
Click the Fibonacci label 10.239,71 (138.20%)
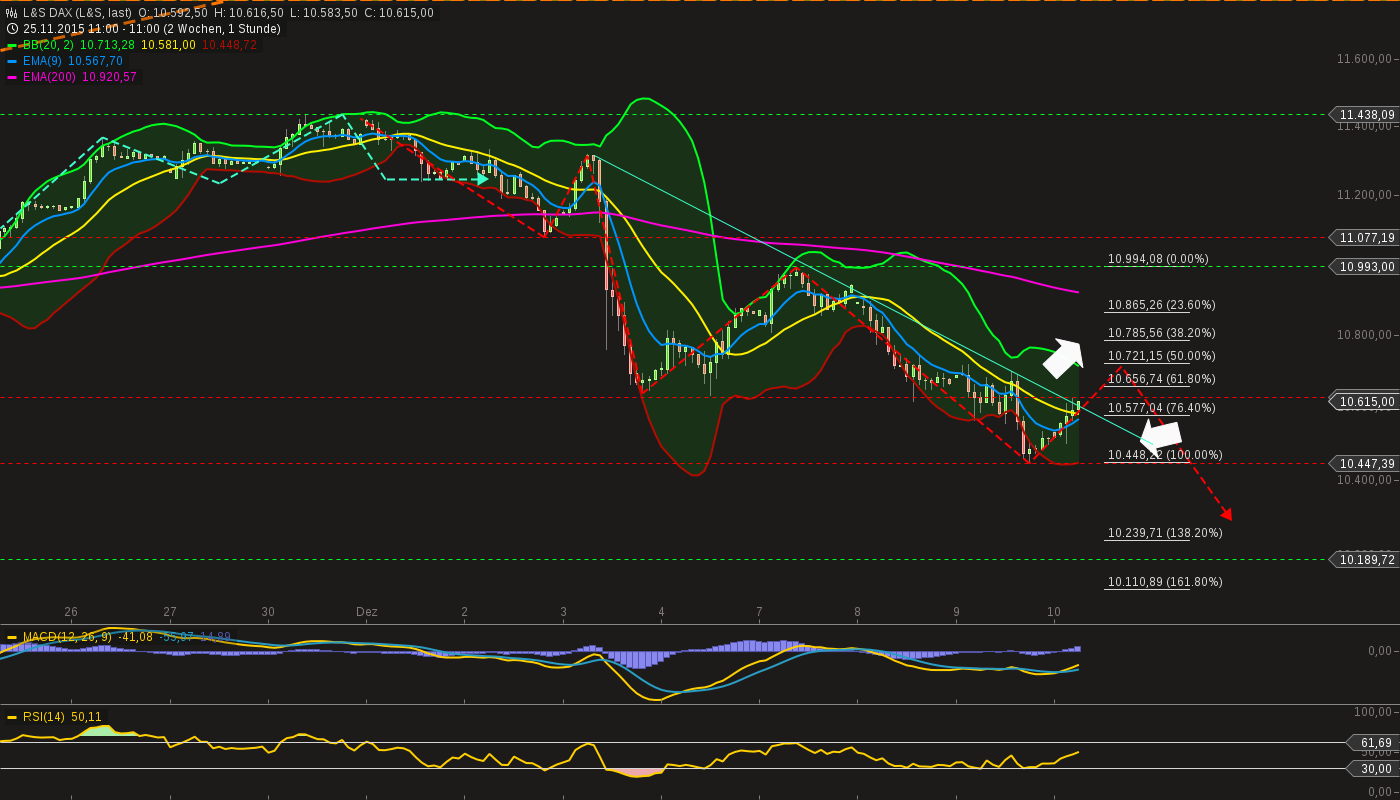click(1165, 533)
